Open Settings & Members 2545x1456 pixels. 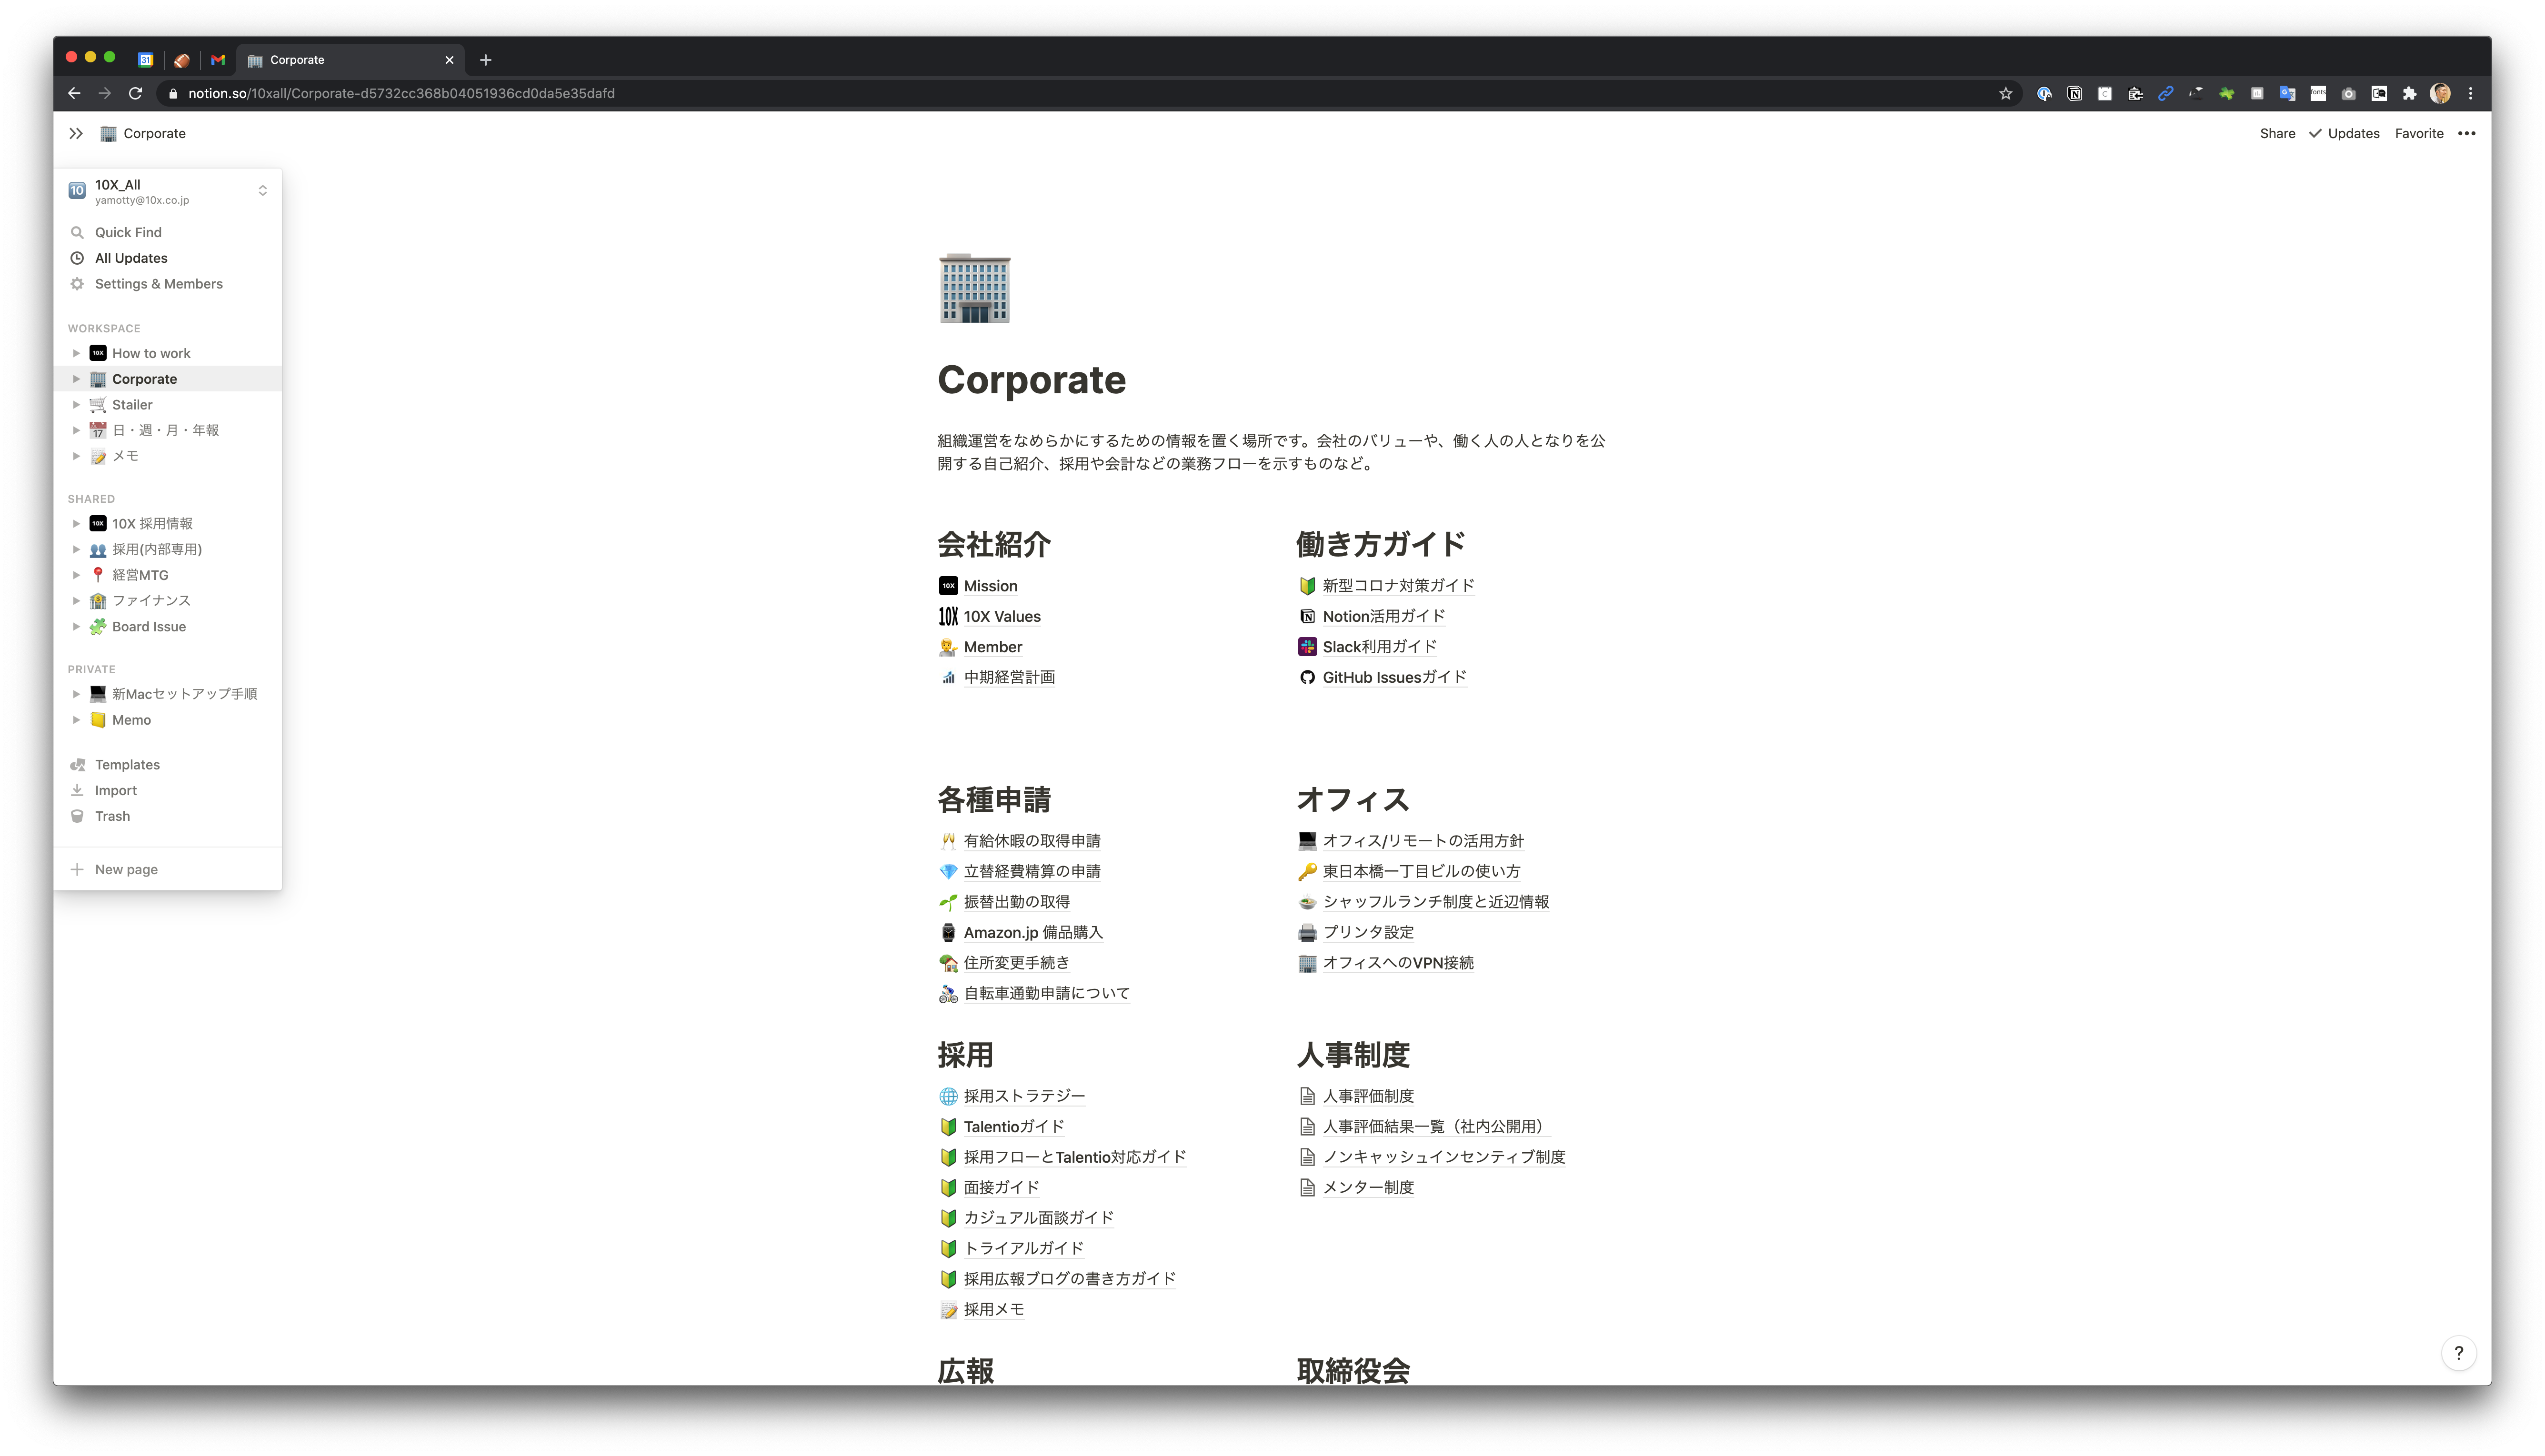158,283
